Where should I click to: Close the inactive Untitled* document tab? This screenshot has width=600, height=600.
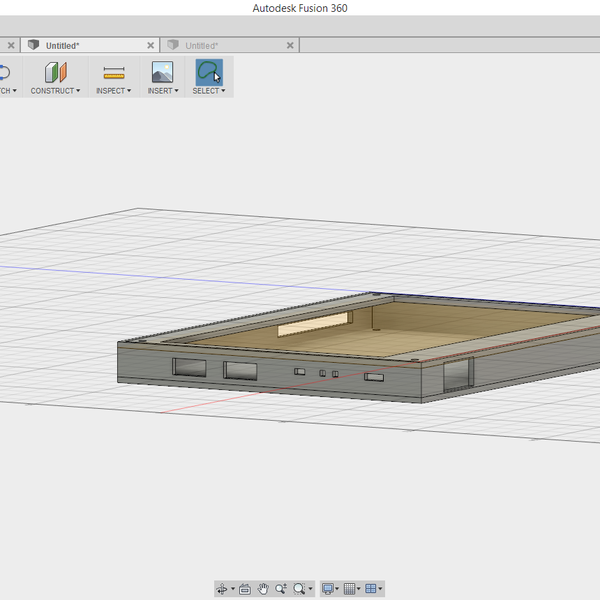tap(291, 46)
